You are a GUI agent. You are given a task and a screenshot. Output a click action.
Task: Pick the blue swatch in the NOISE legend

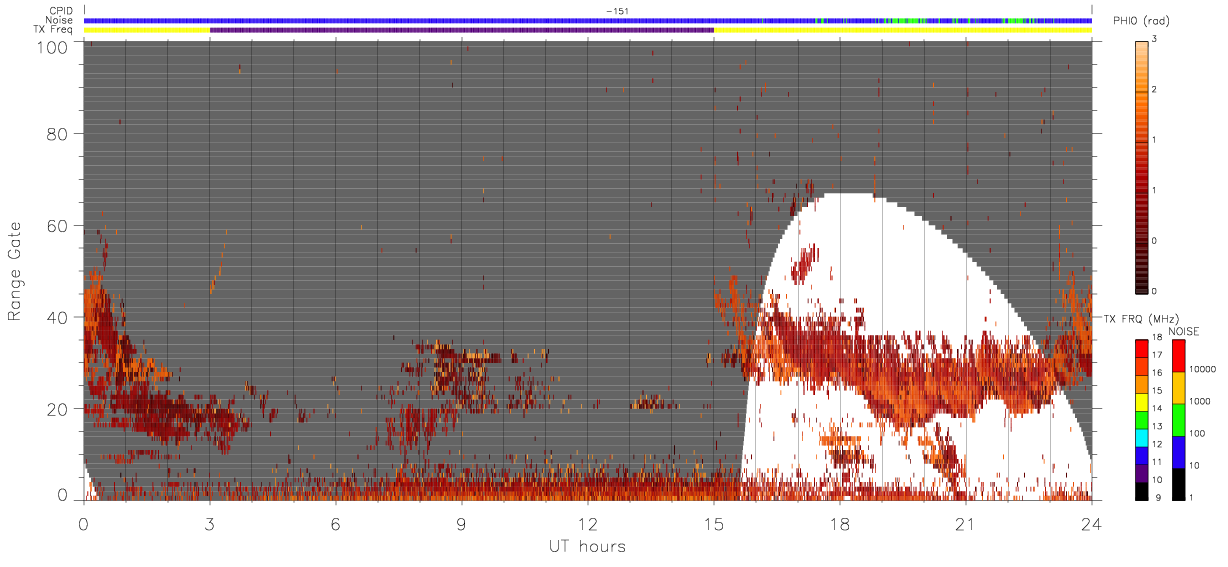pyautogui.click(x=1178, y=452)
